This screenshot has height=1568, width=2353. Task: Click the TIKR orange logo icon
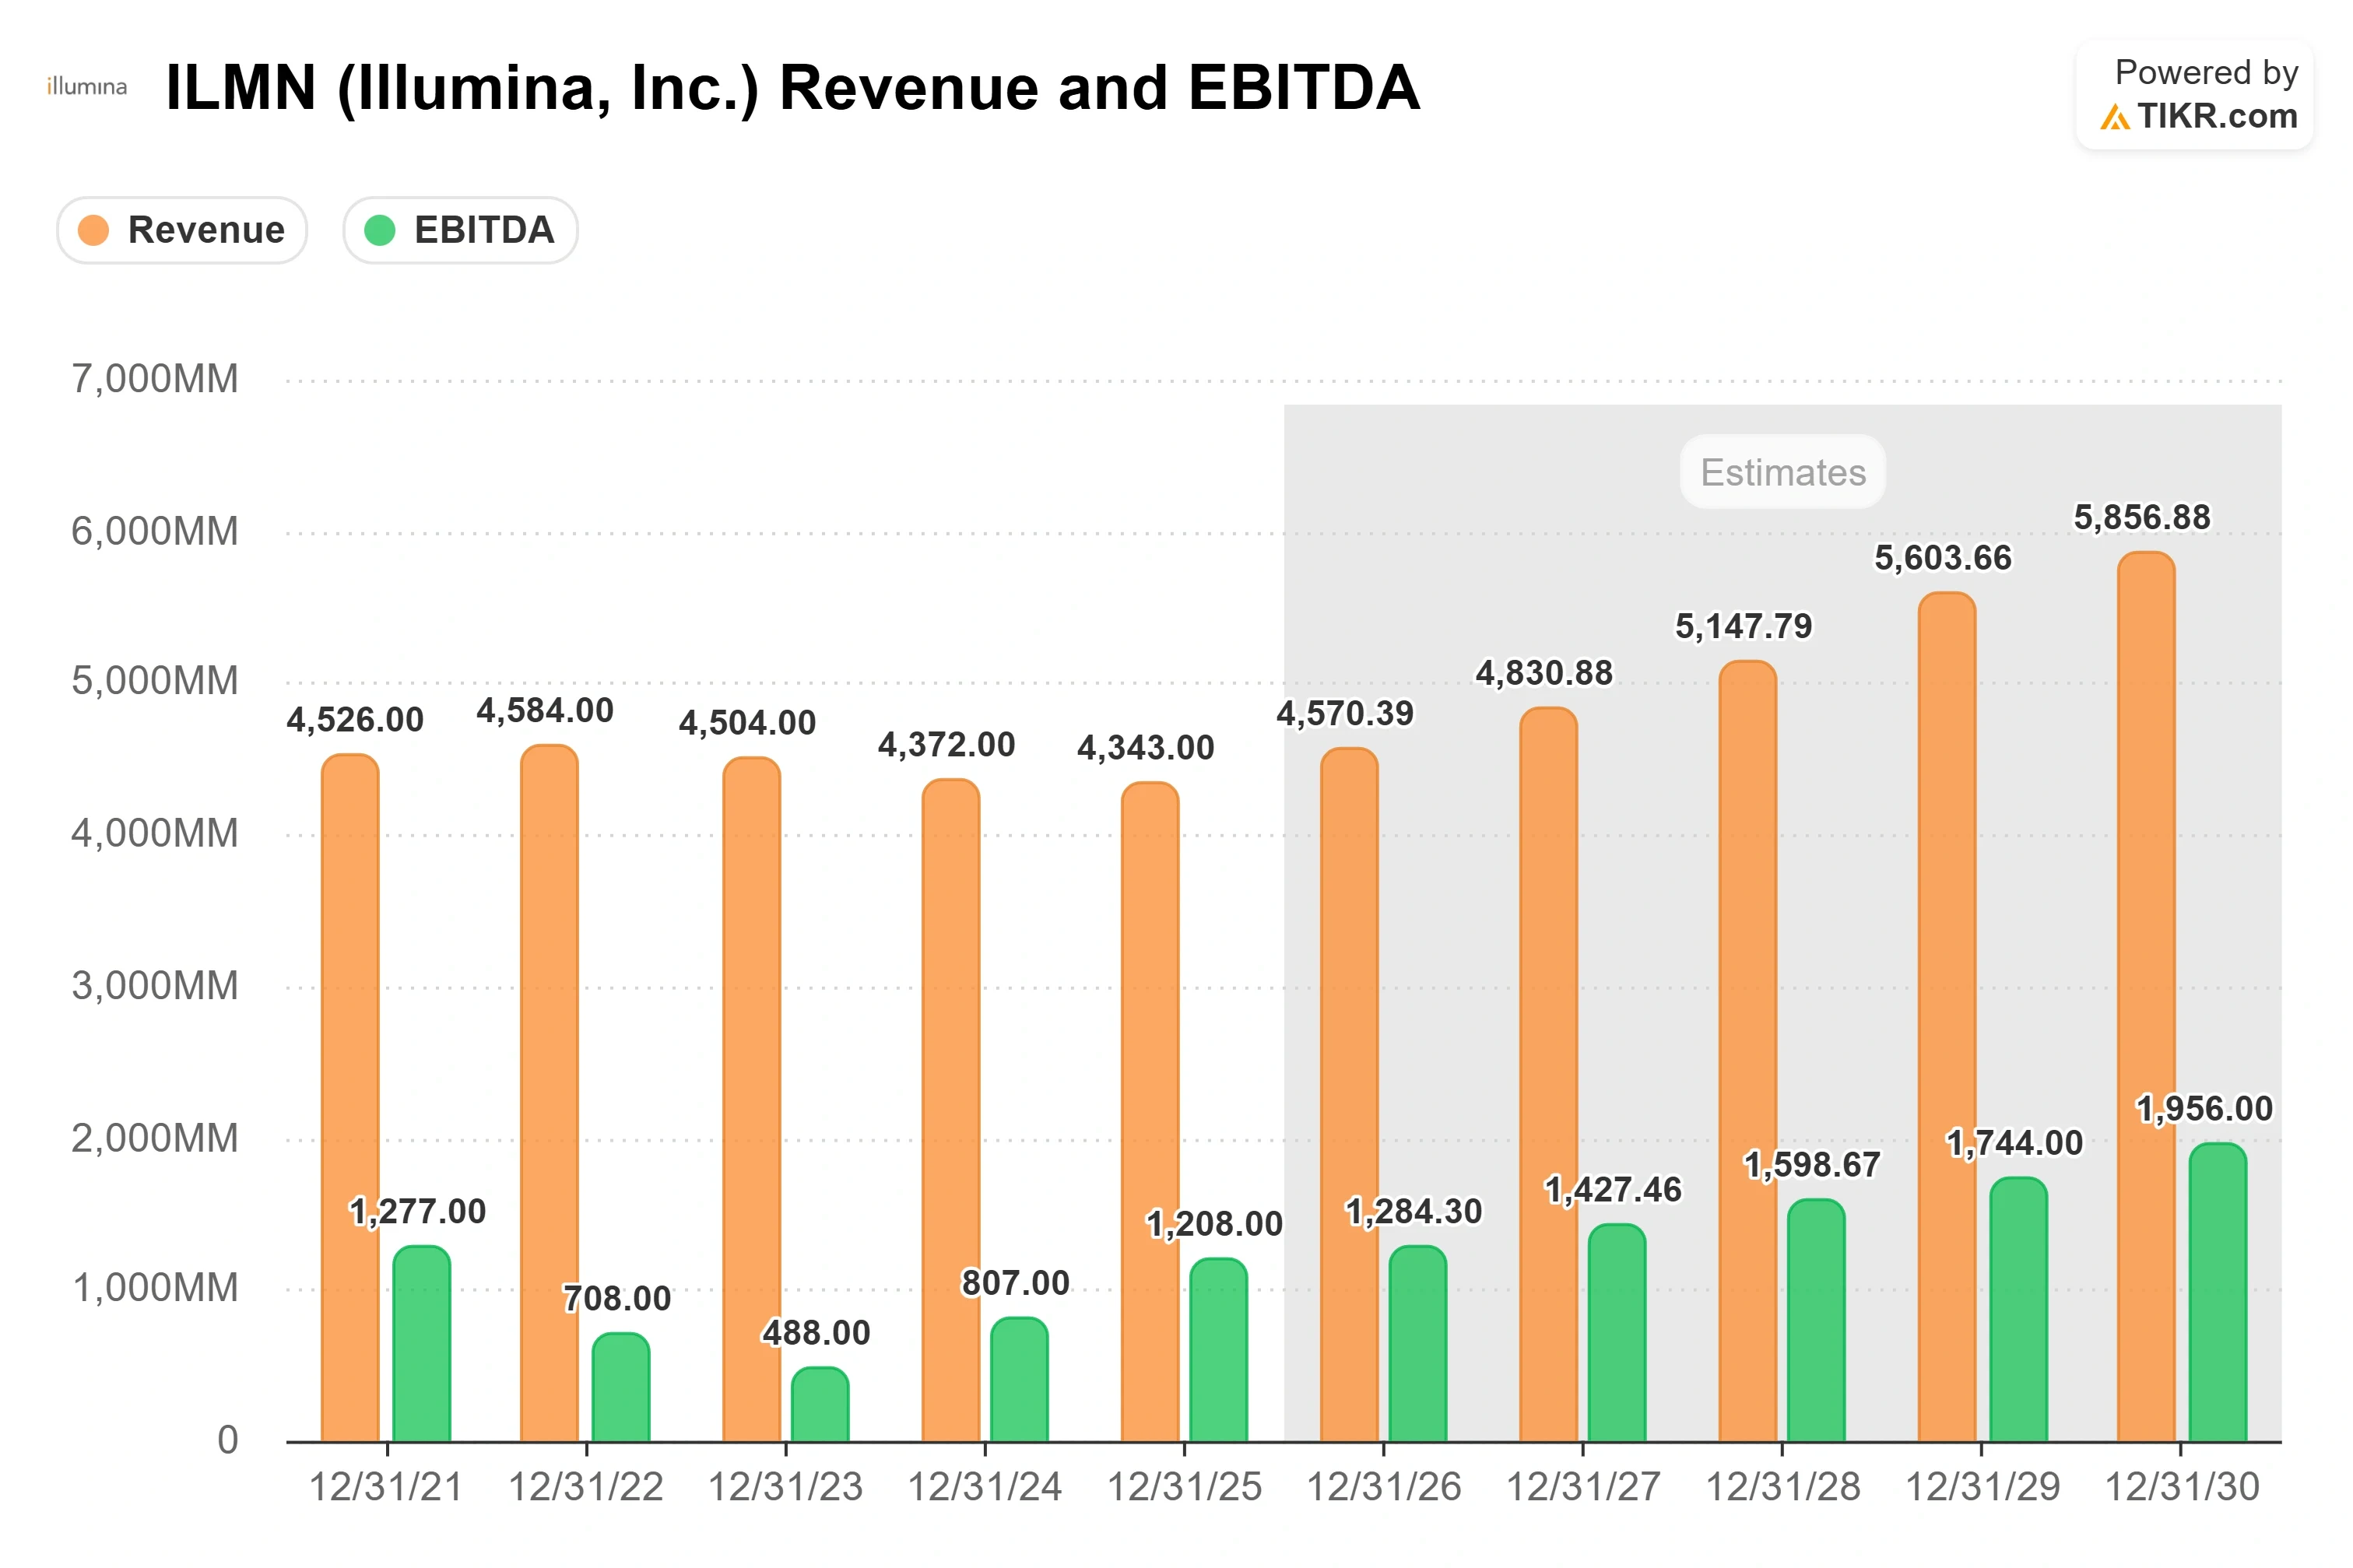pyautogui.click(x=2114, y=118)
